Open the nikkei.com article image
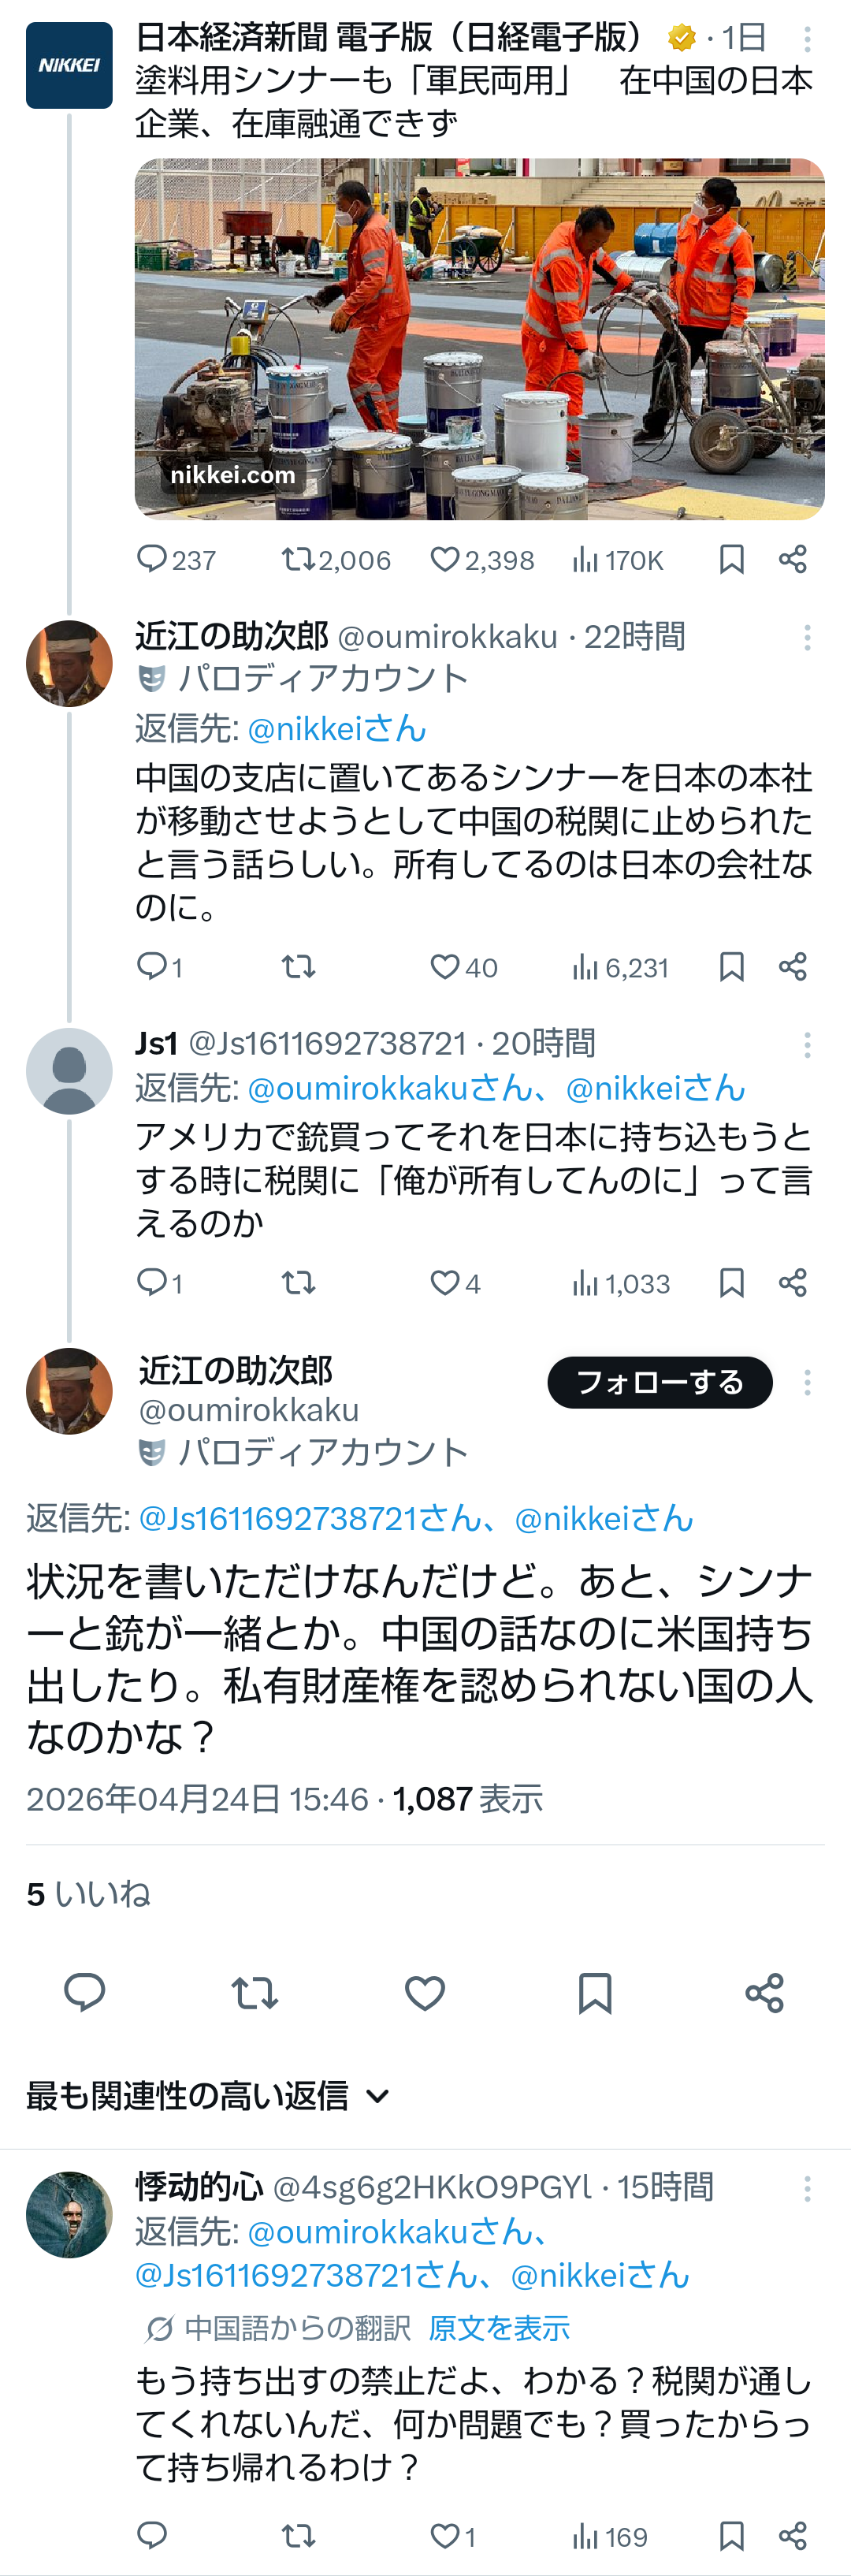851x2576 pixels. click(479, 339)
